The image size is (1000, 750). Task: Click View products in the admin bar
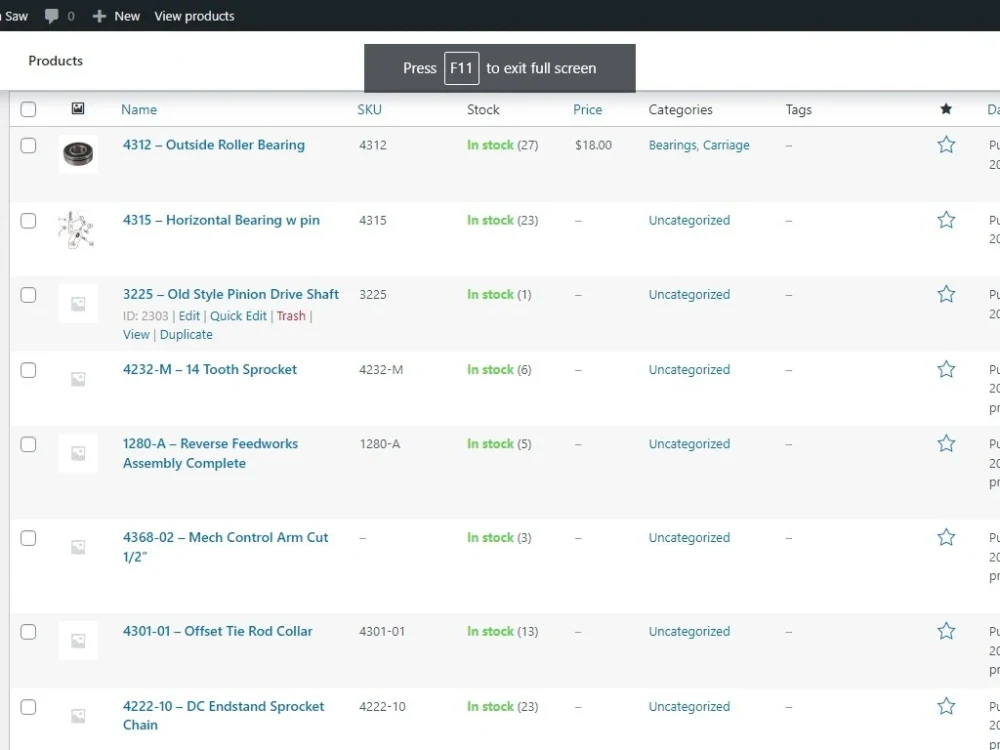[194, 16]
